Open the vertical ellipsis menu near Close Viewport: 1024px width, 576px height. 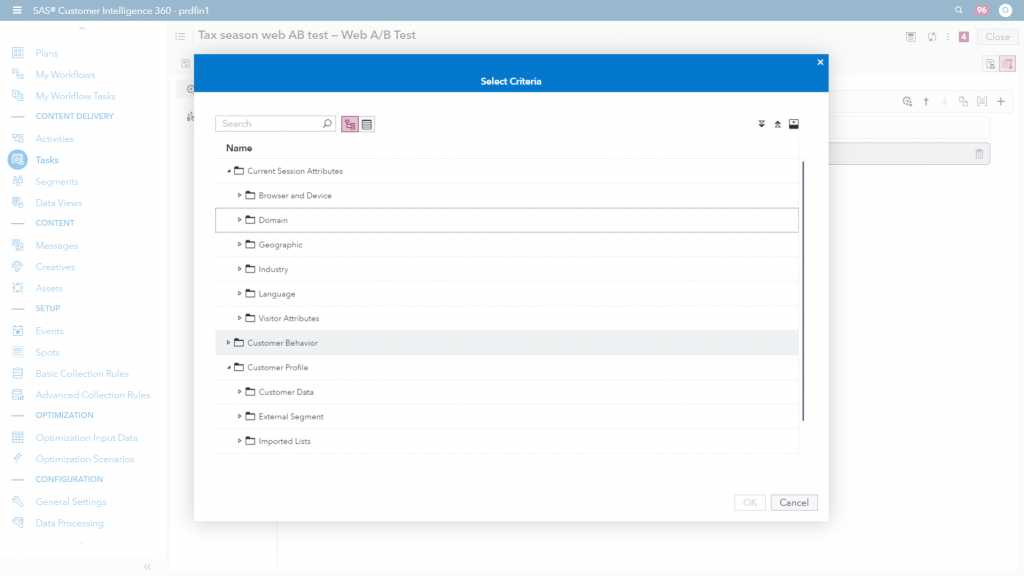948,36
